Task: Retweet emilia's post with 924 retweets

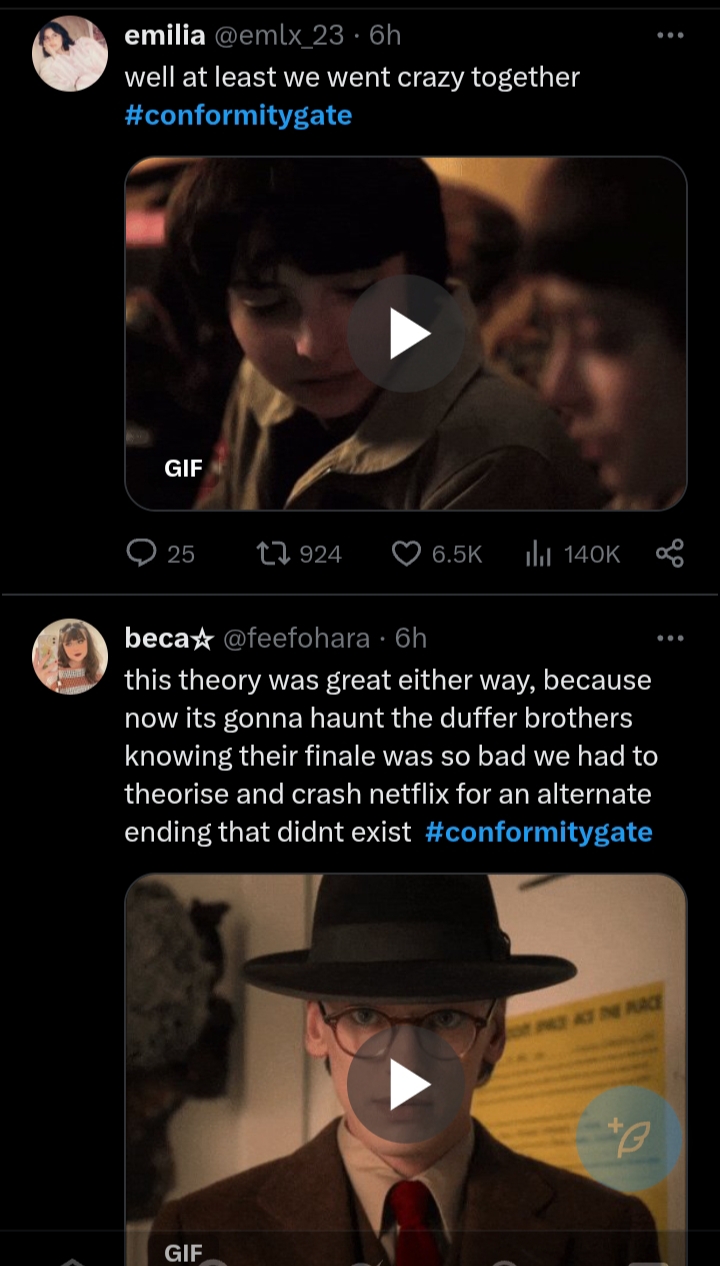Action: coord(299,553)
